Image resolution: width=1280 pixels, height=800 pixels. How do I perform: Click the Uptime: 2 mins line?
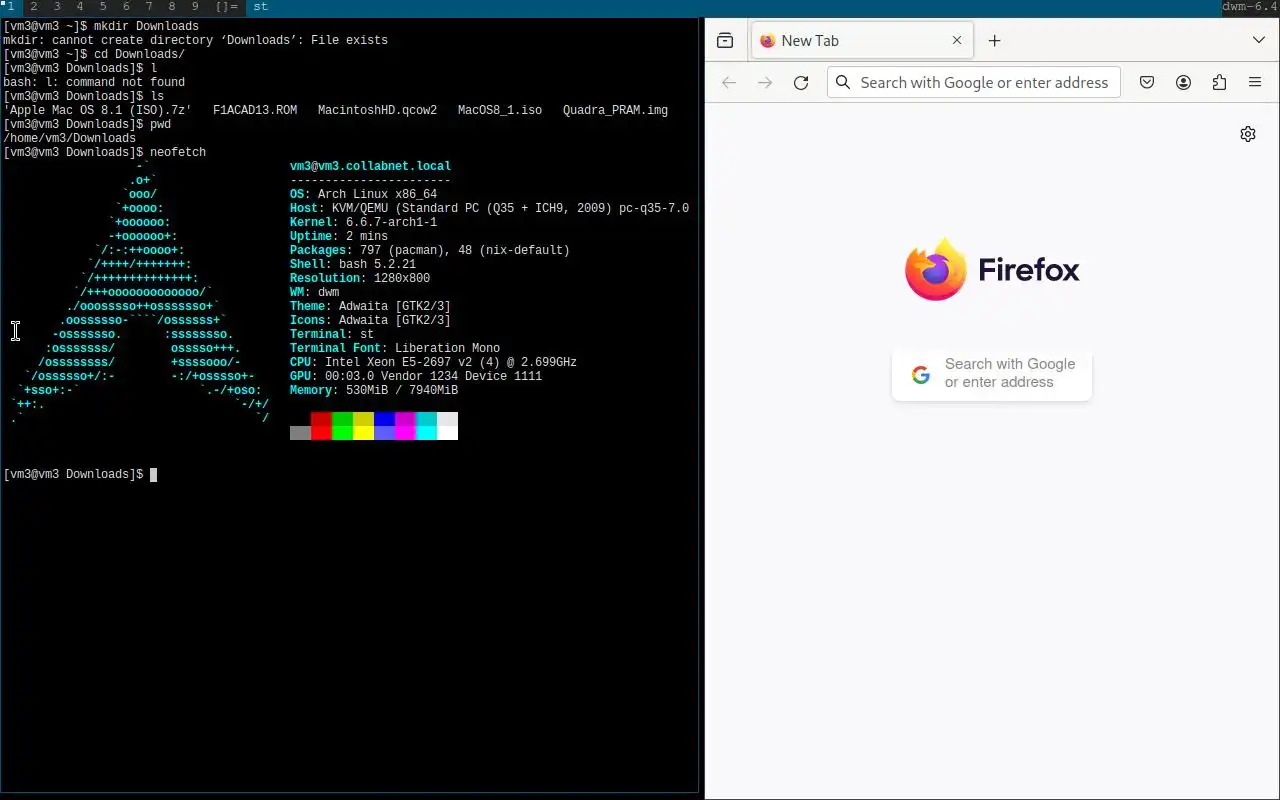point(339,237)
